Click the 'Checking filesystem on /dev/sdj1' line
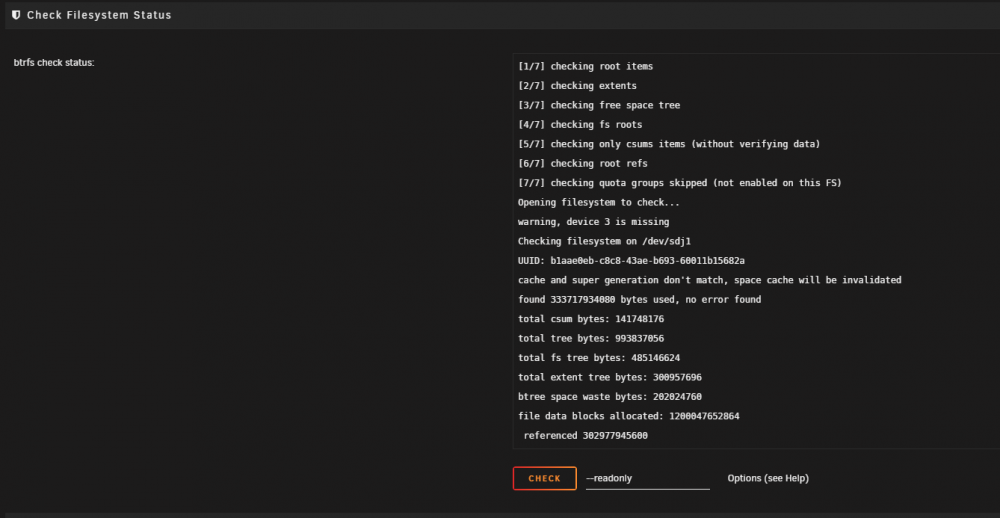The width and height of the screenshot is (1000, 518). 605,242
